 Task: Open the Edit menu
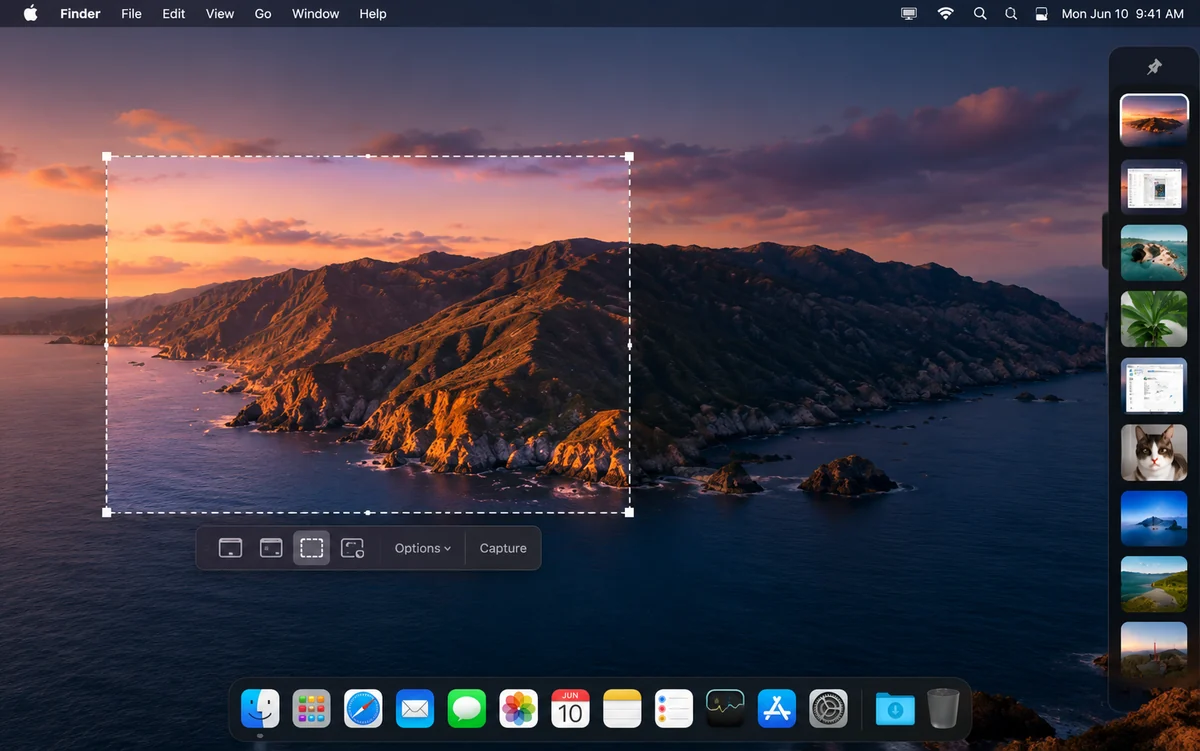[174, 14]
